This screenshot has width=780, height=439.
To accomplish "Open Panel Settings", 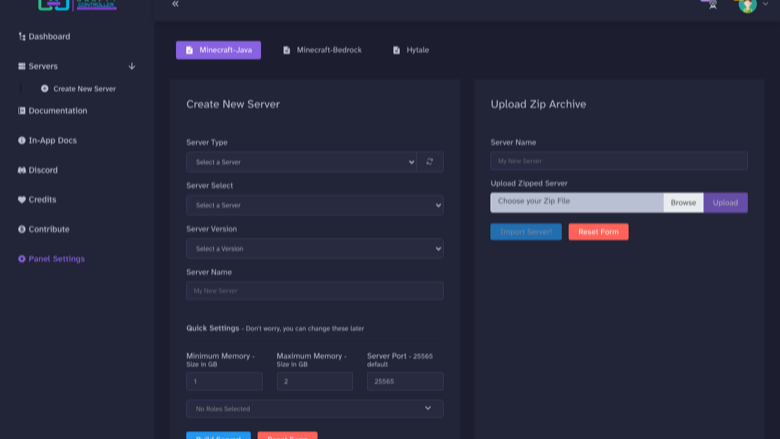I will [57, 259].
